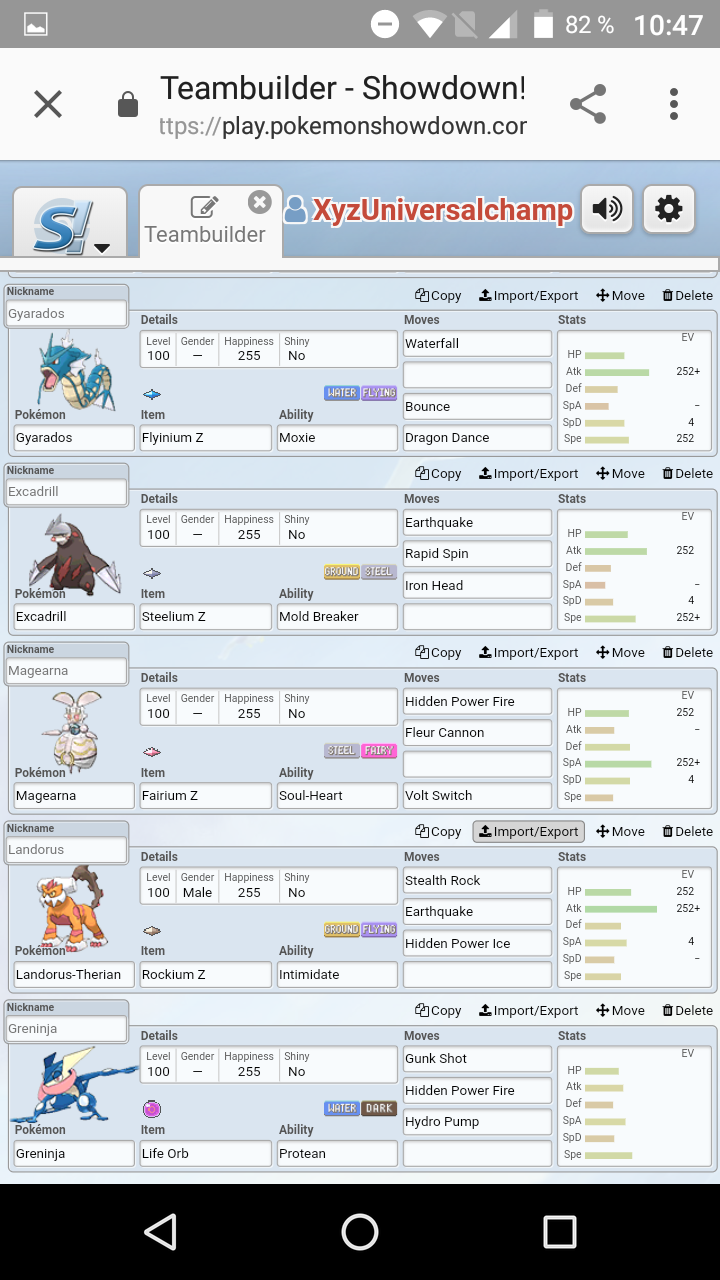
Task: Edit the Stealth Rock move slot
Action: [x=477, y=881]
